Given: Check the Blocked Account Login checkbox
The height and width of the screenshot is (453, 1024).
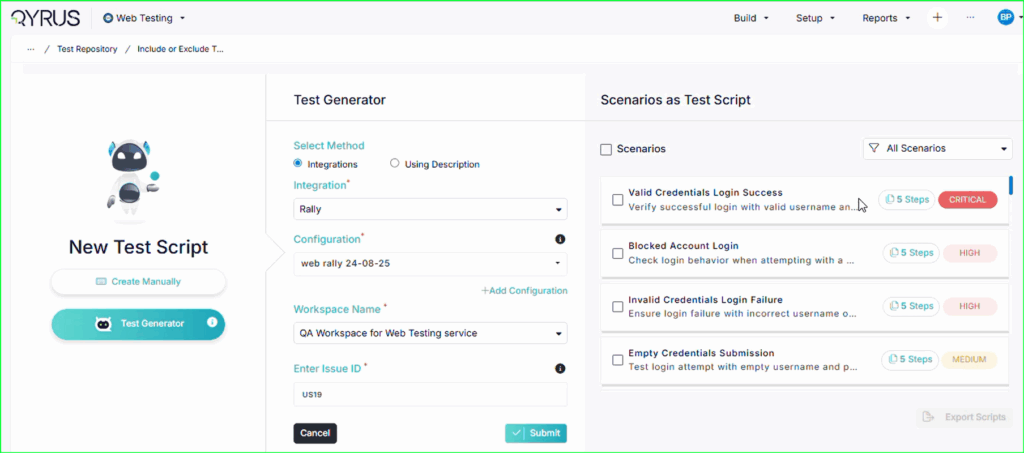Looking at the screenshot, I should click(617, 253).
